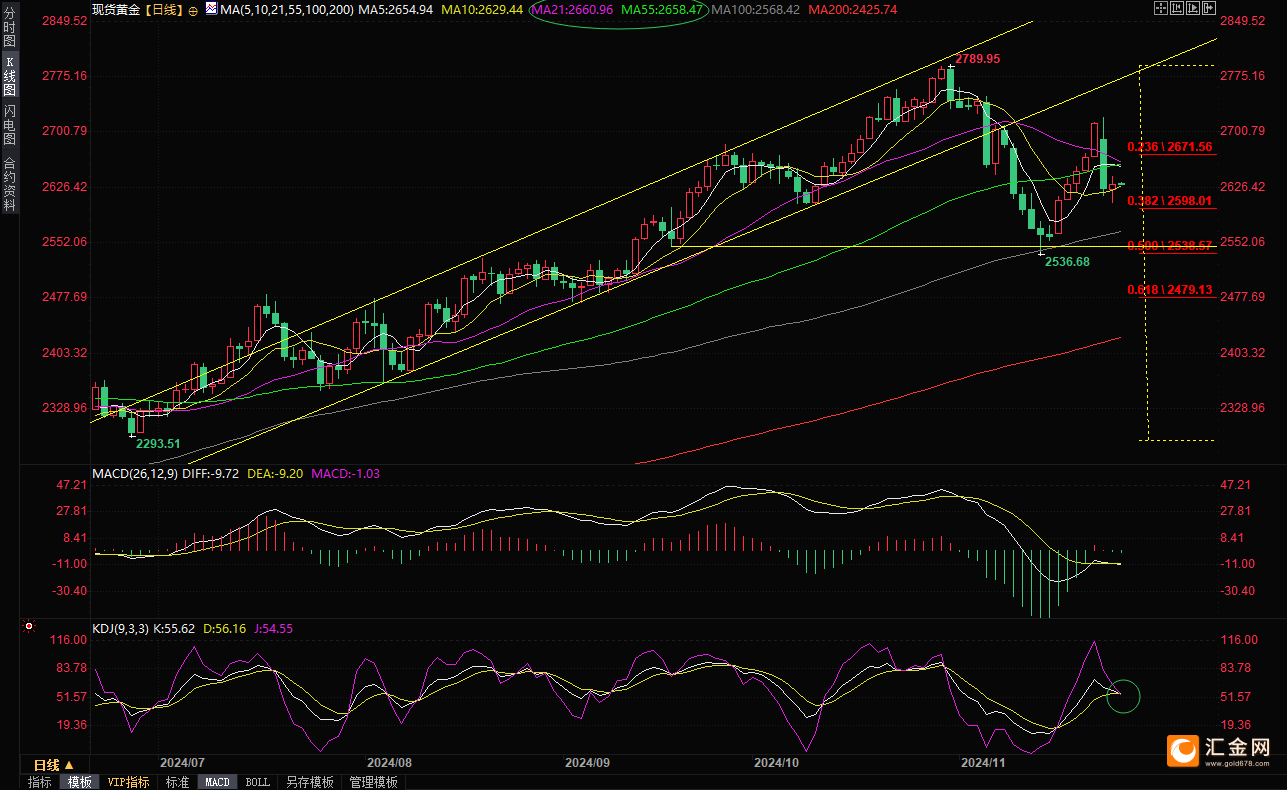
Task: Click the K:55.62 value
Action: pyautogui.click(x=176, y=629)
